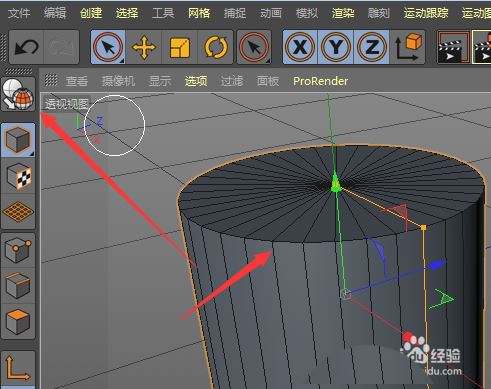Click the Undo arrow icon
This screenshot has height=389, width=491.
click(x=26, y=47)
